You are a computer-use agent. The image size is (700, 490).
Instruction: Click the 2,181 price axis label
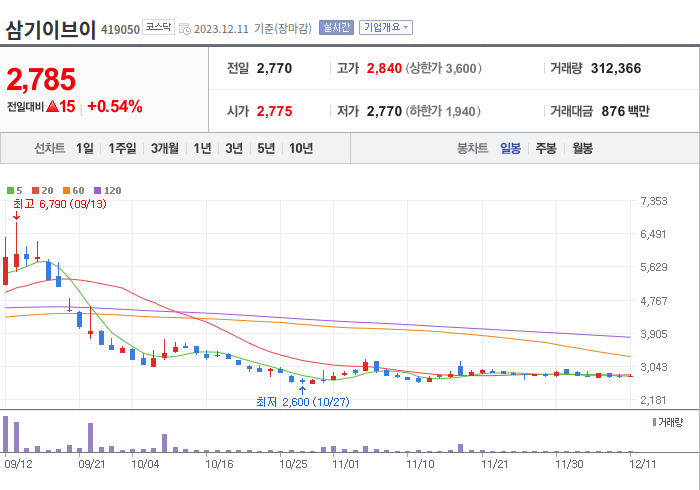point(653,400)
